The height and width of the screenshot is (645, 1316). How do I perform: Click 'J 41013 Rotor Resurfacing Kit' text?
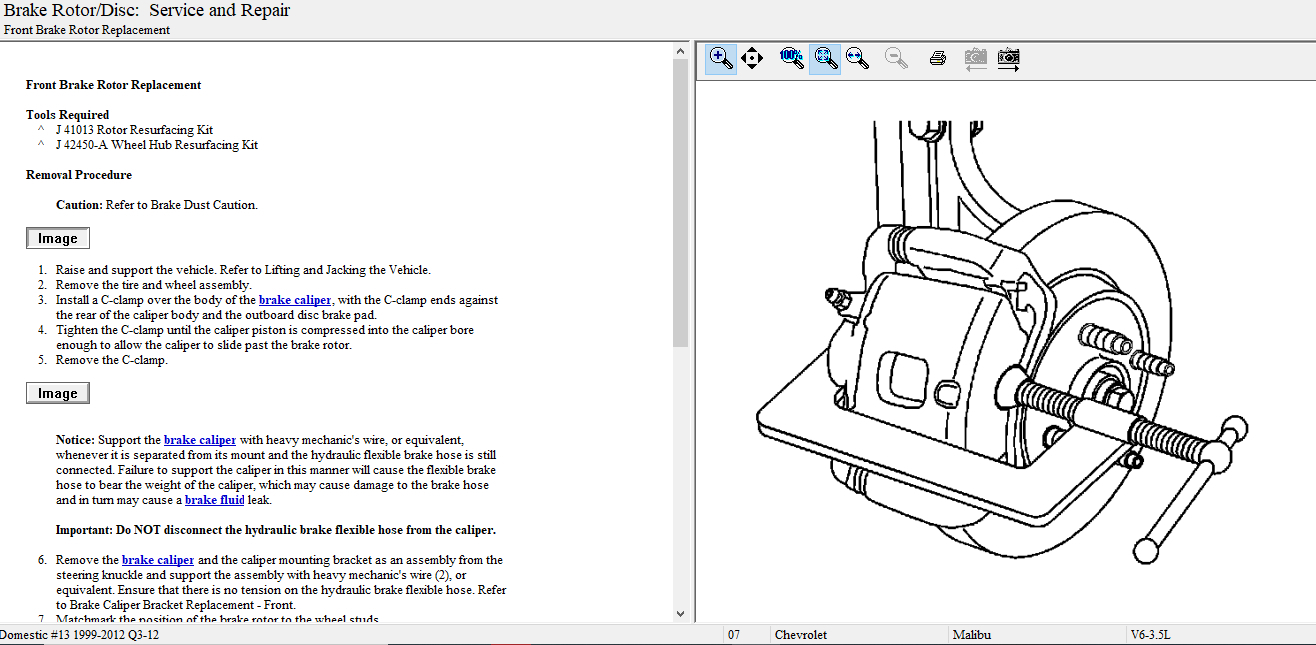point(134,130)
